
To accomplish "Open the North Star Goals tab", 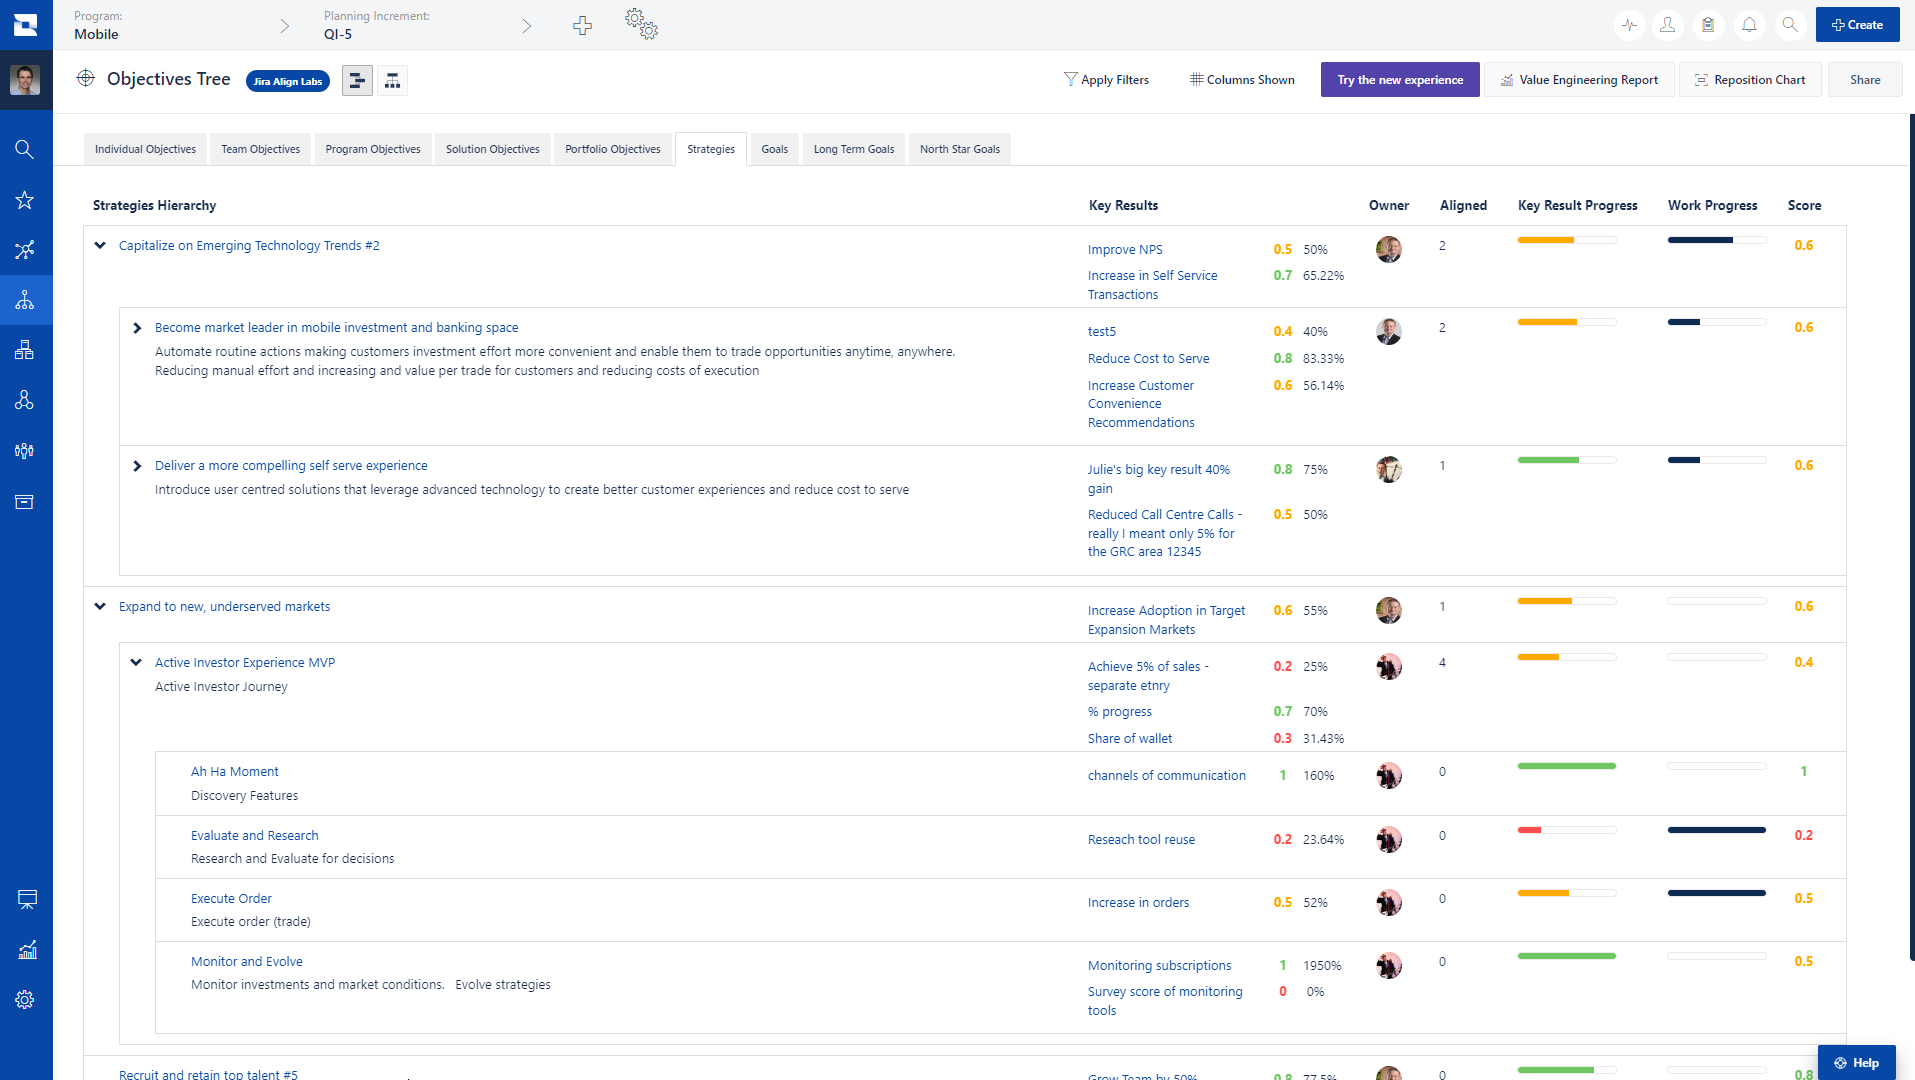I will pyautogui.click(x=958, y=148).
